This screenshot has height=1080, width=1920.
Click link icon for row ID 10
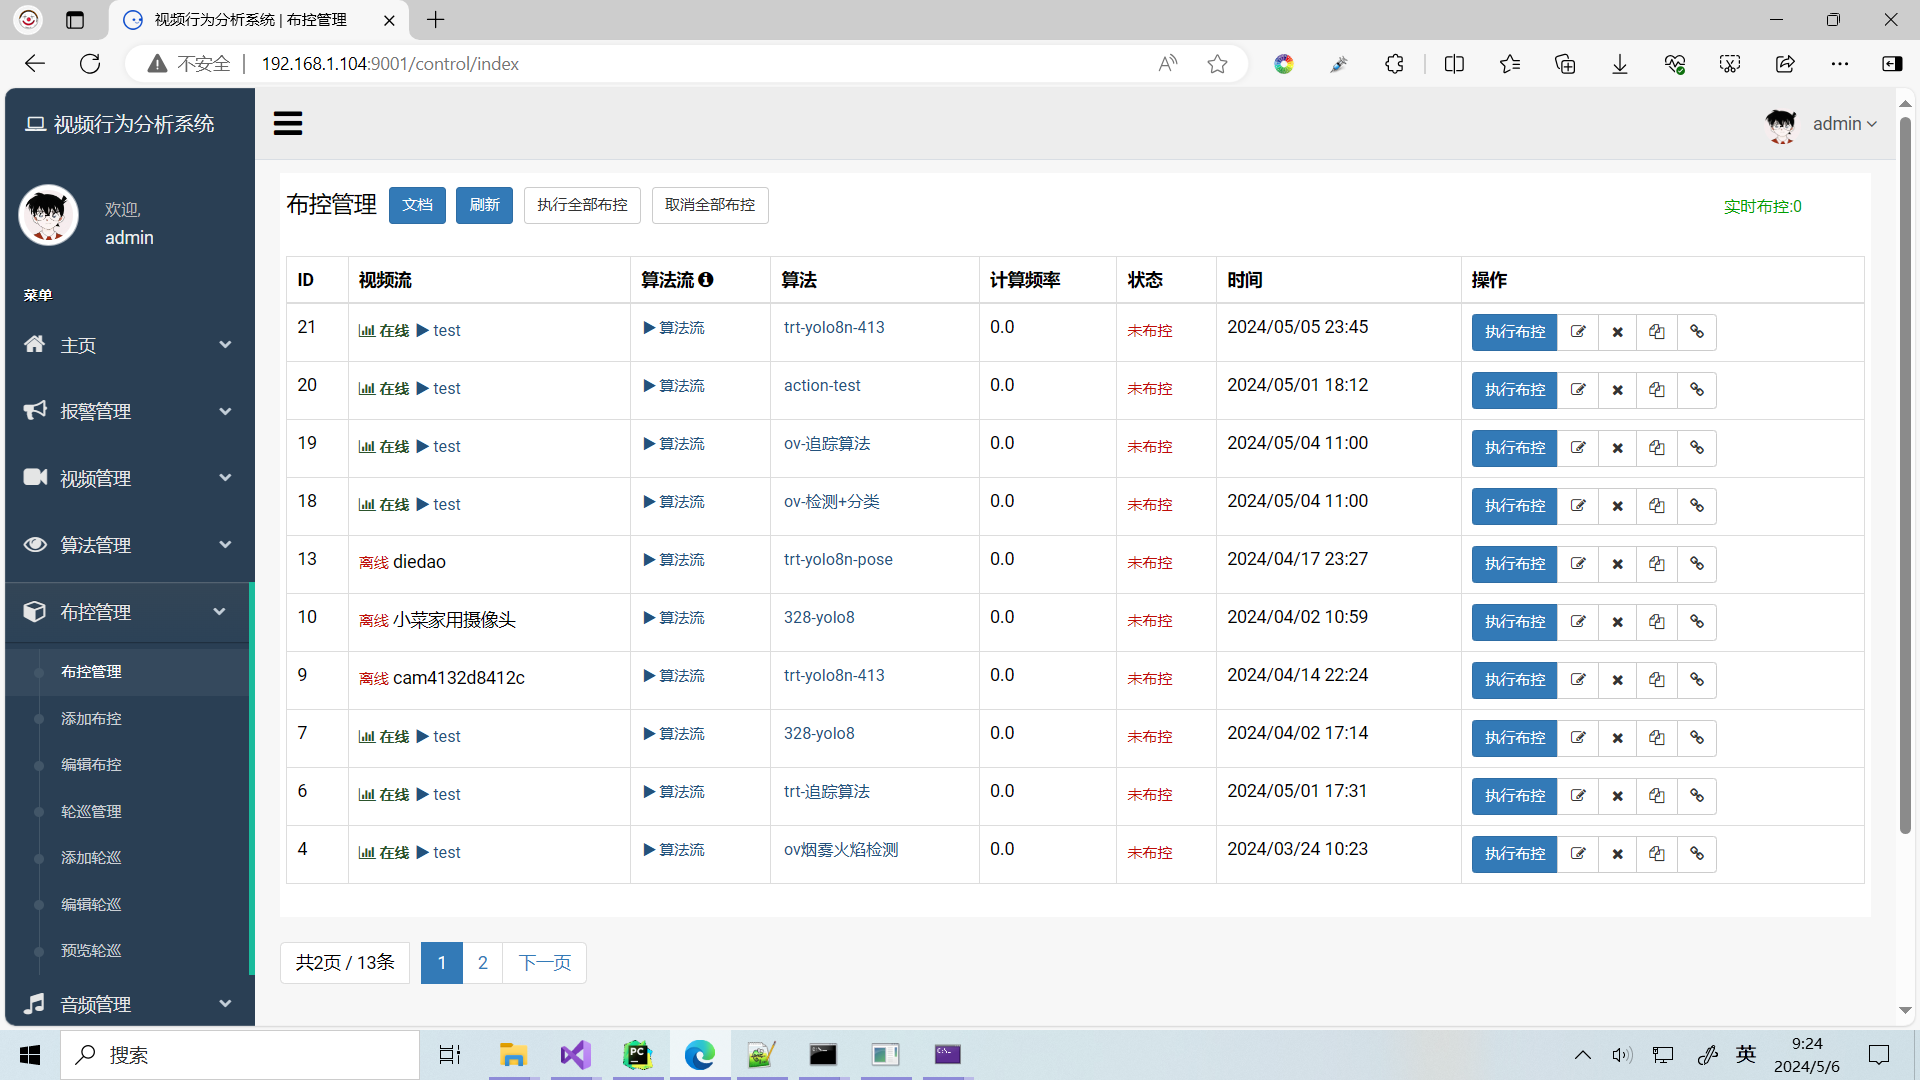coord(1697,622)
